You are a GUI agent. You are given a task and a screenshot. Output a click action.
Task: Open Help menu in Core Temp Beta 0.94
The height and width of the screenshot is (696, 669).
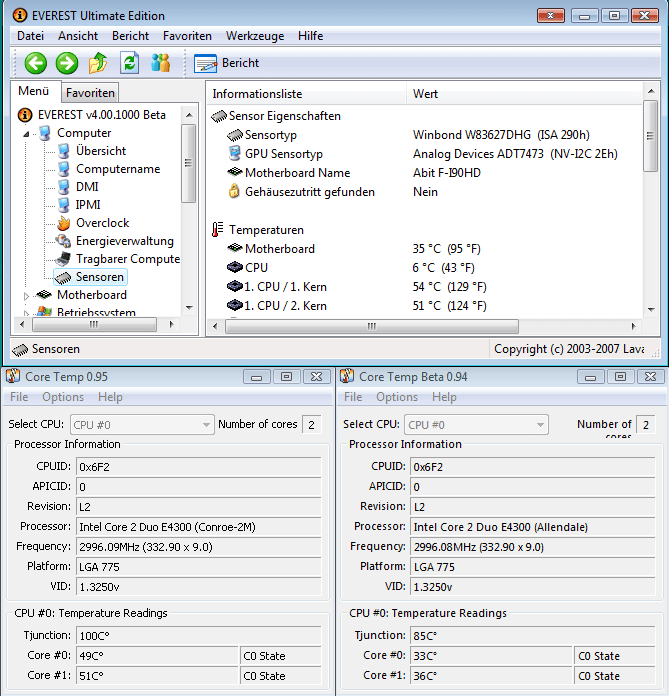click(444, 397)
